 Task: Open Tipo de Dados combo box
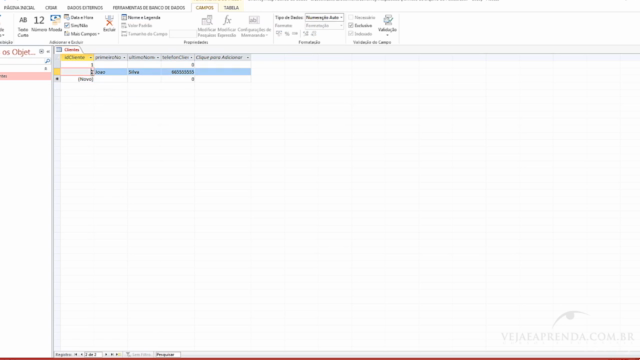coord(324,18)
